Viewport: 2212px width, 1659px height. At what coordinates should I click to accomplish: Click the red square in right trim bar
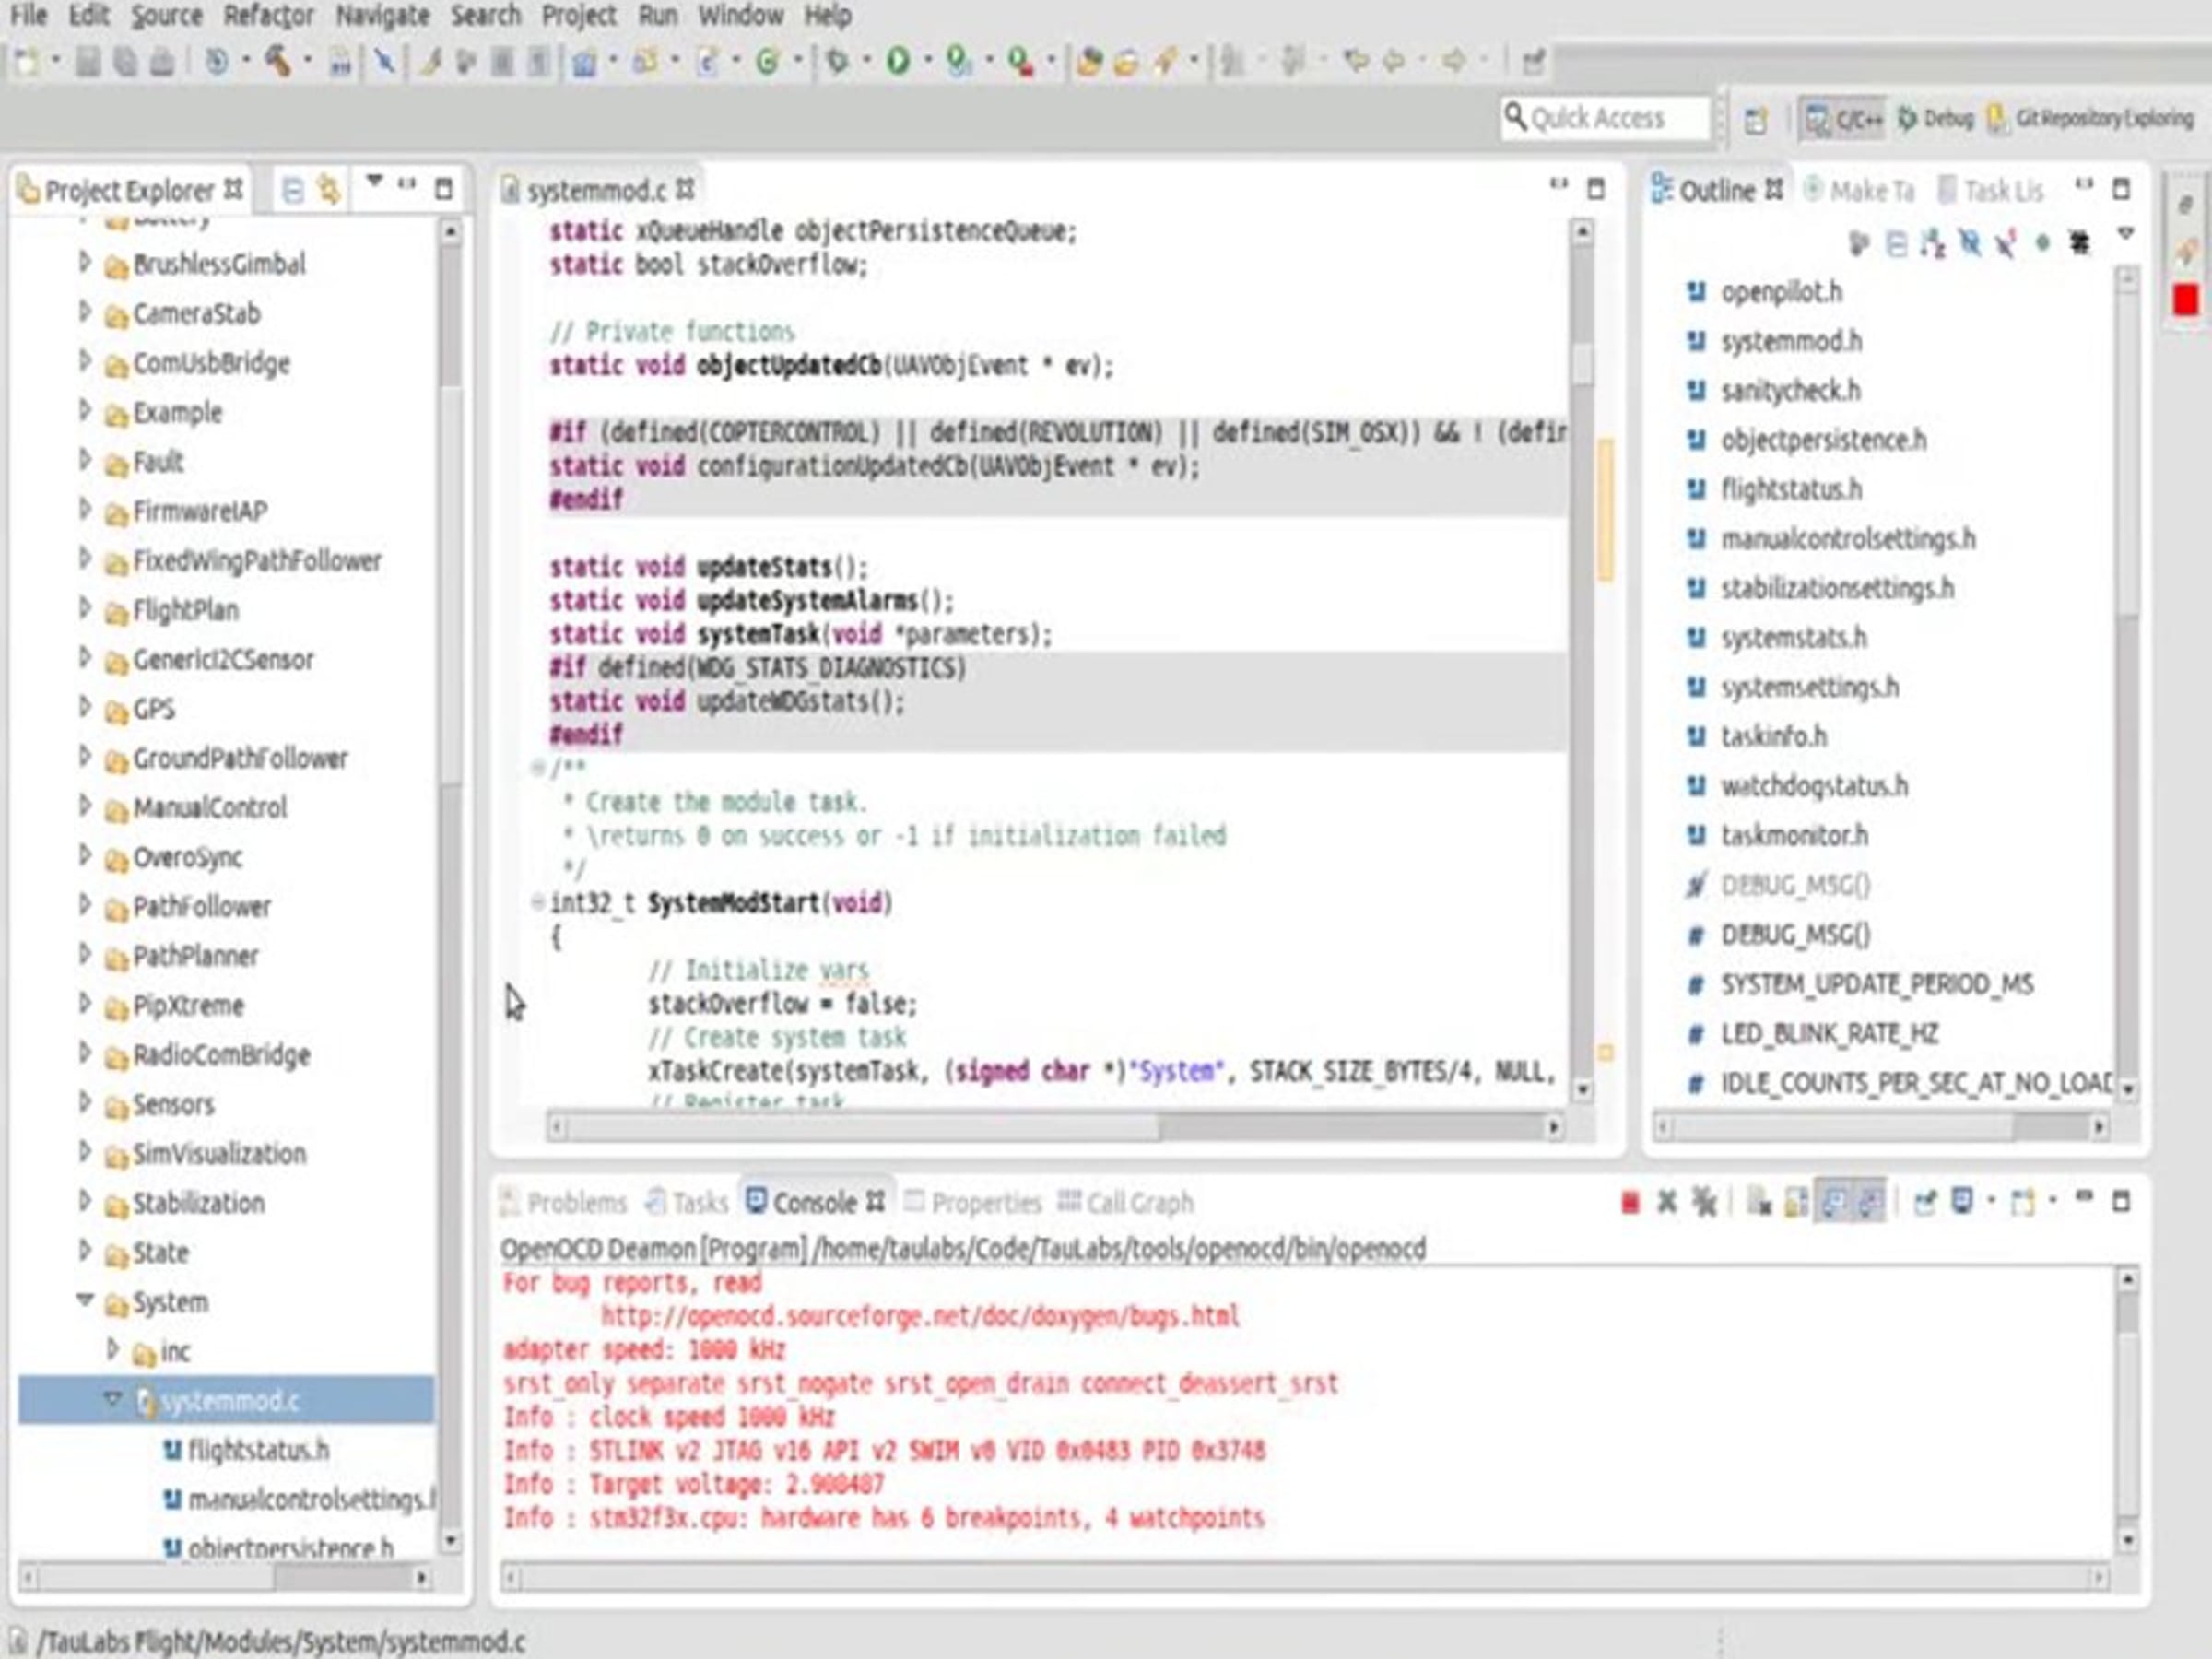coord(2186,300)
